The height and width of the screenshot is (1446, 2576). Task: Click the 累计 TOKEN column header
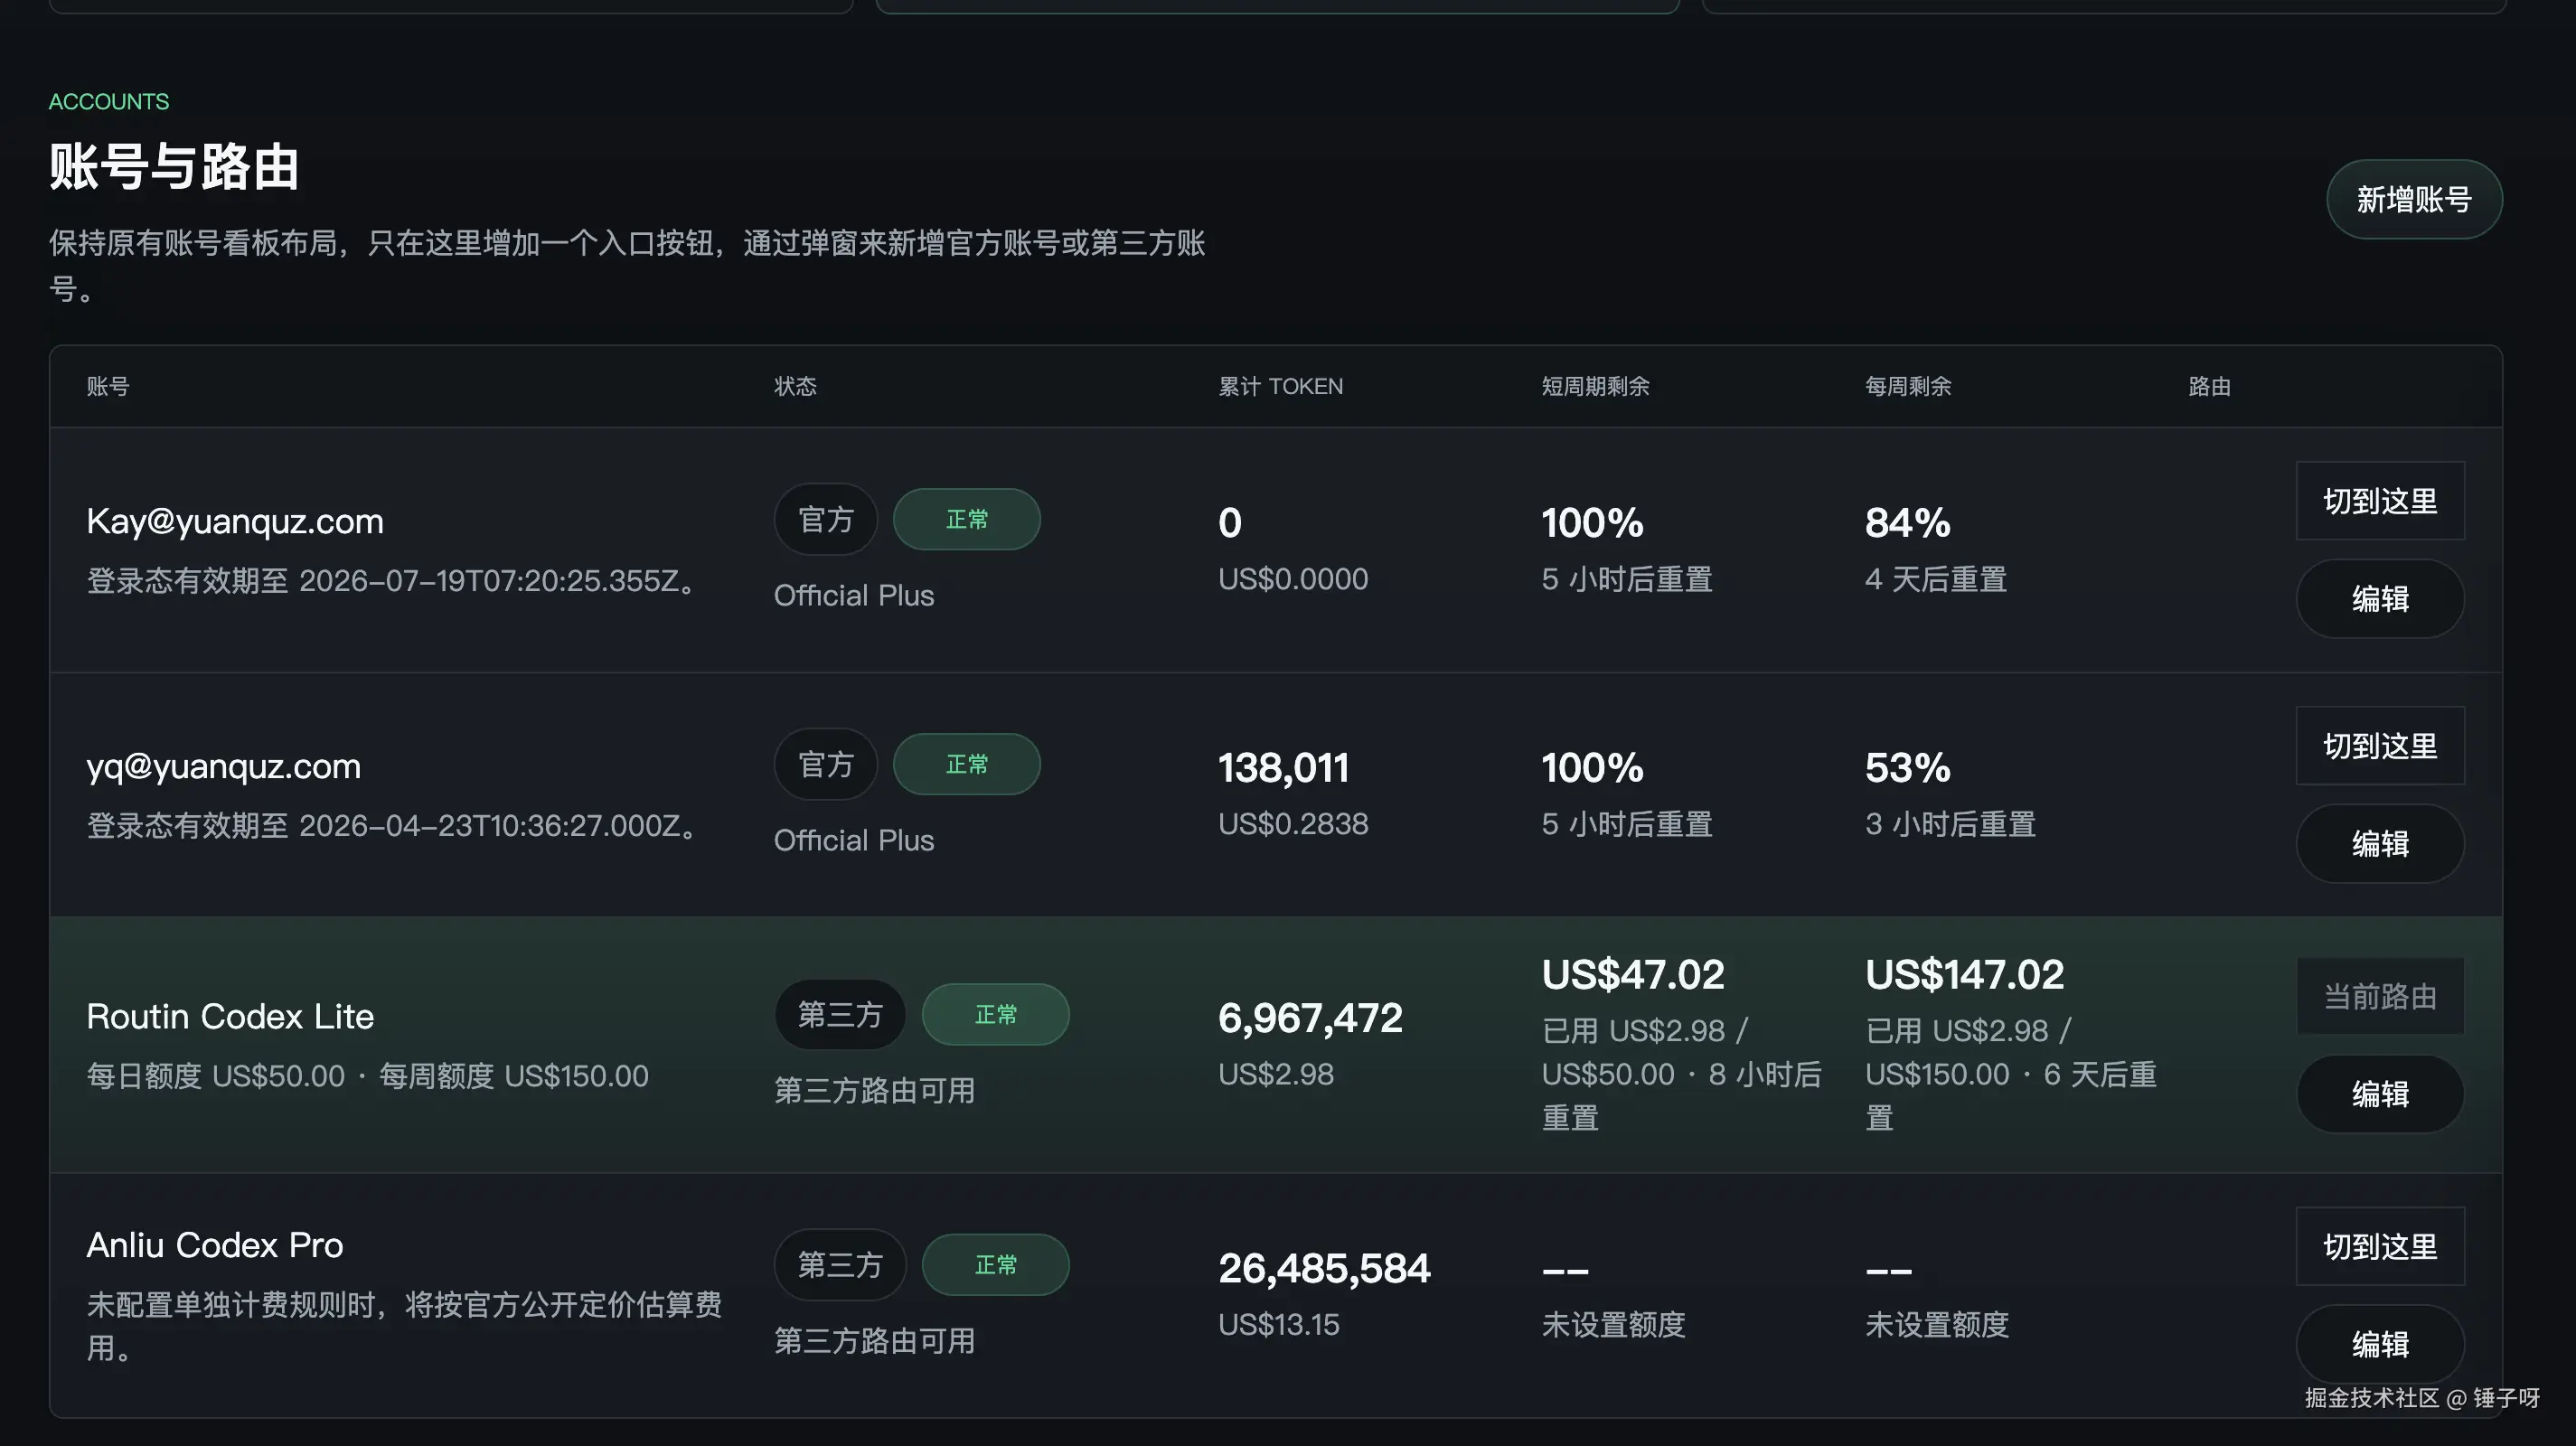pos(1280,386)
